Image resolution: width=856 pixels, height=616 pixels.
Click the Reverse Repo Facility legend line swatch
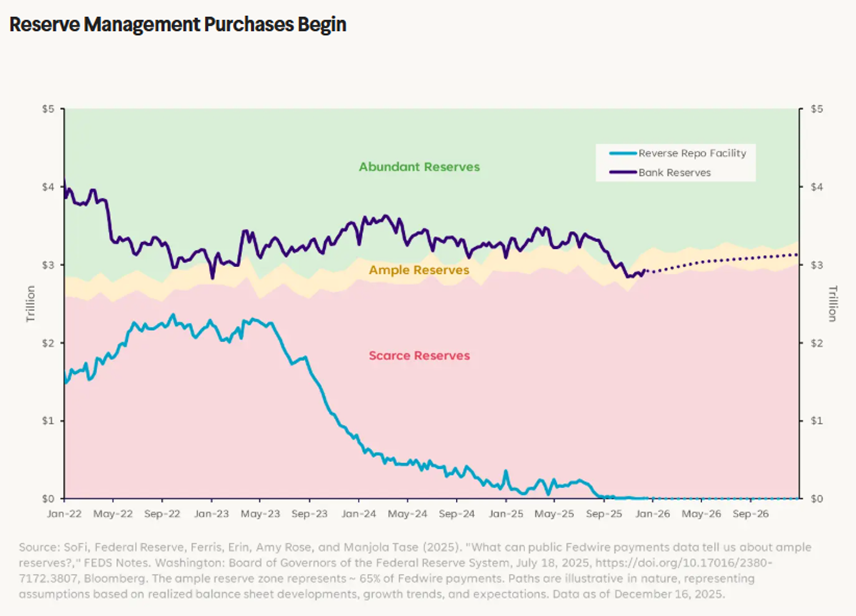pyautogui.click(x=620, y=154)
